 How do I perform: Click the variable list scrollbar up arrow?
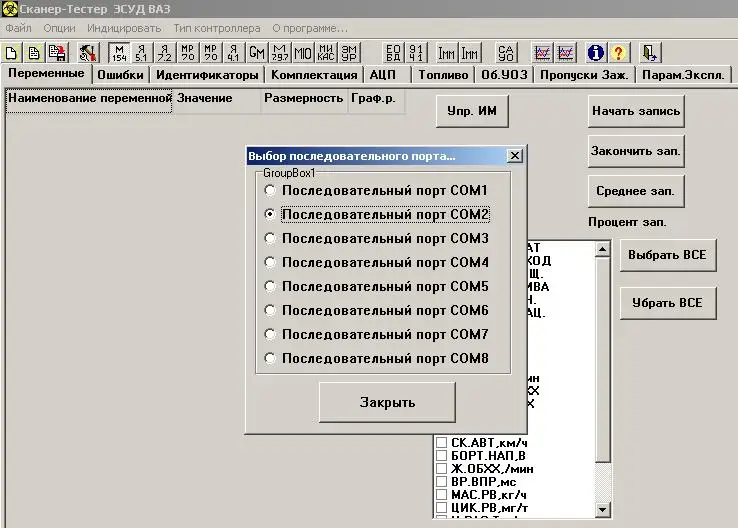point(602,249)
